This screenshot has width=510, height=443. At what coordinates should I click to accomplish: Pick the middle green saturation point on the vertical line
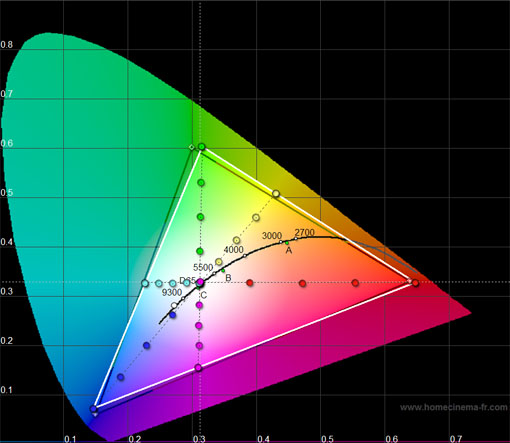pyautogui.click(x=200, y=217)
